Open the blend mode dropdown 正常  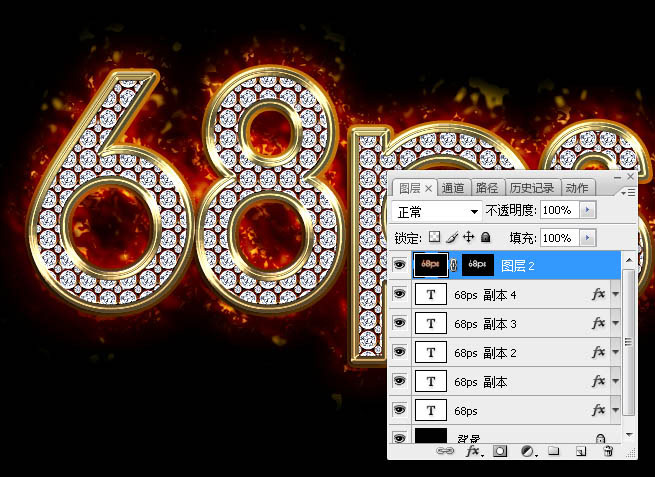coord(437,212)
